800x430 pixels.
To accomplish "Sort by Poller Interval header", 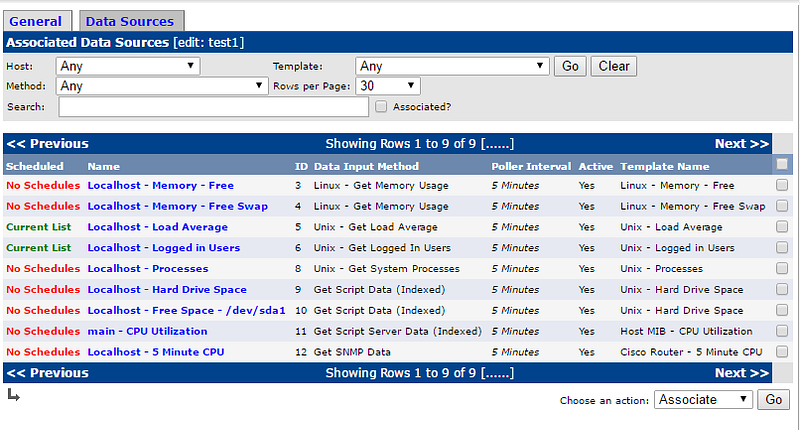I will 531,166.
